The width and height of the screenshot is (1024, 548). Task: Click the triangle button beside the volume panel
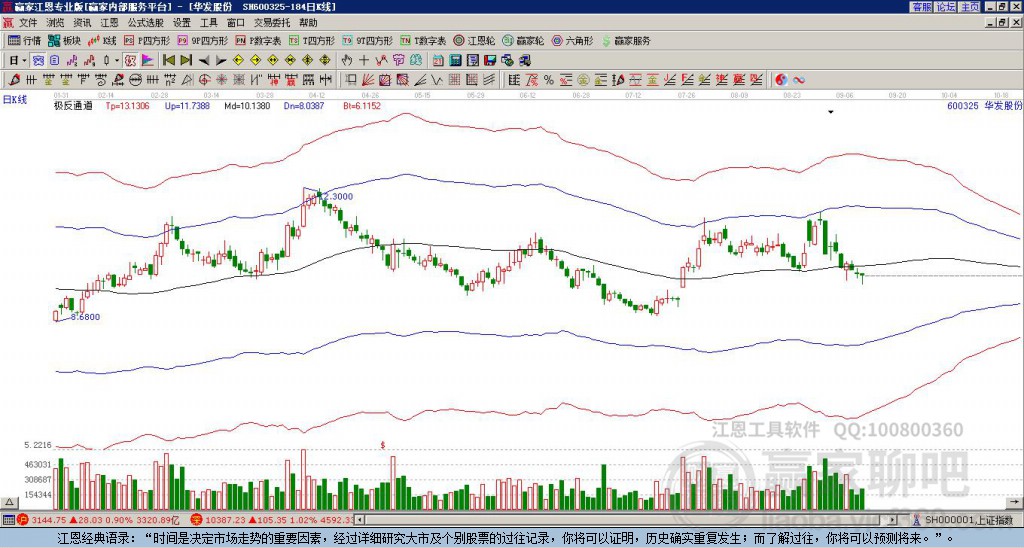pos(9,502)
